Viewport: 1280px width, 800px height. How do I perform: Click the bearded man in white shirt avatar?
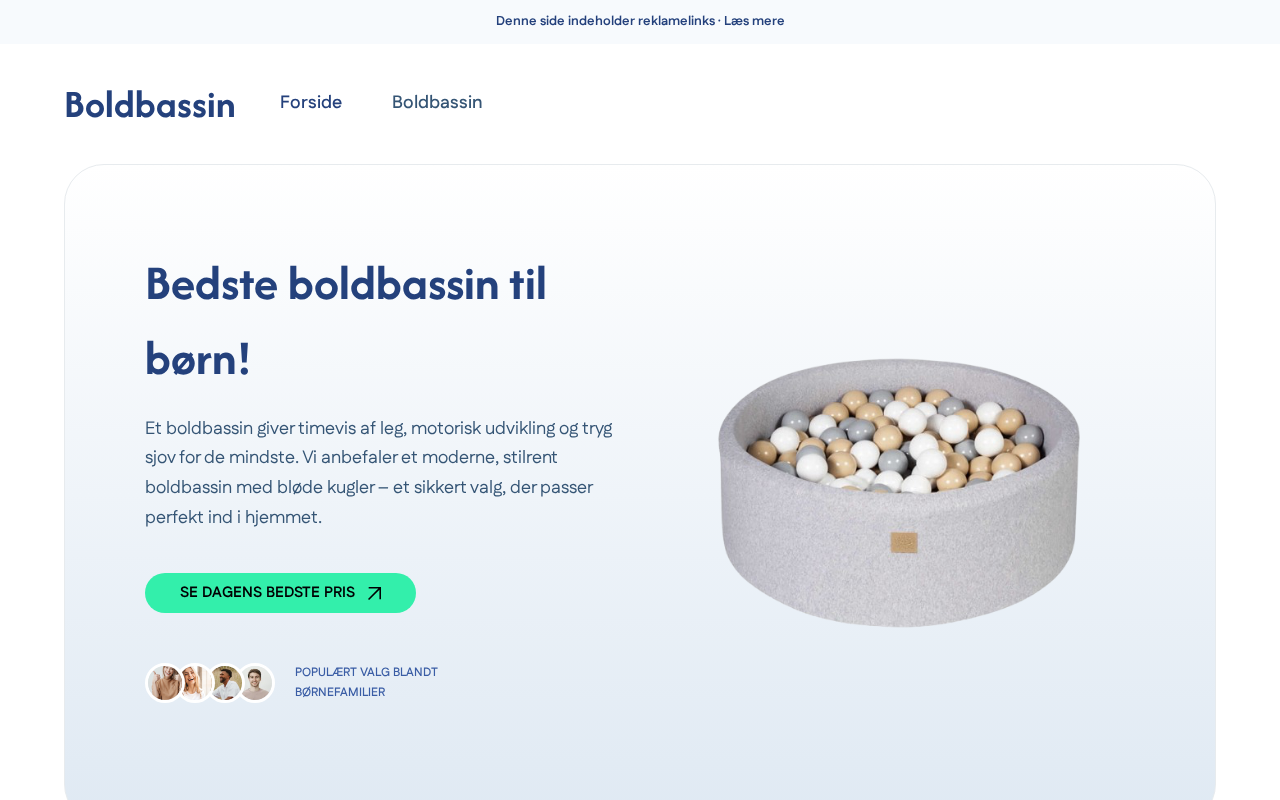coord(225,683)
